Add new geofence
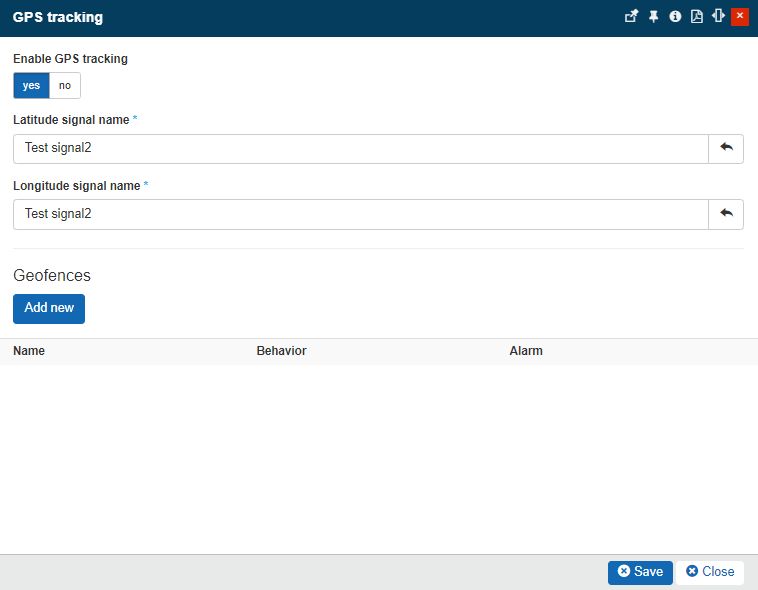This screenshot has height=590, width=758. (49, 308)
